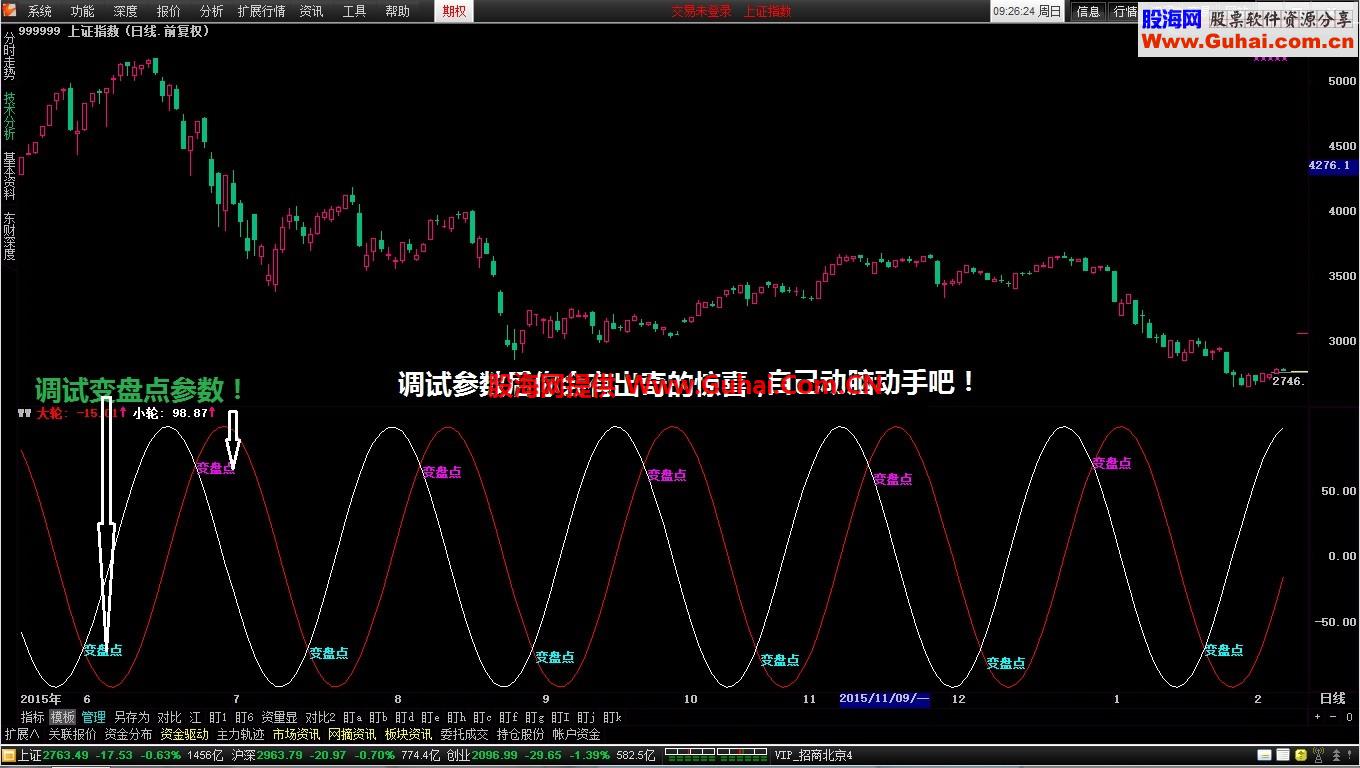
Task: Open the 板块资讯 tab
Action: (408, 734)
